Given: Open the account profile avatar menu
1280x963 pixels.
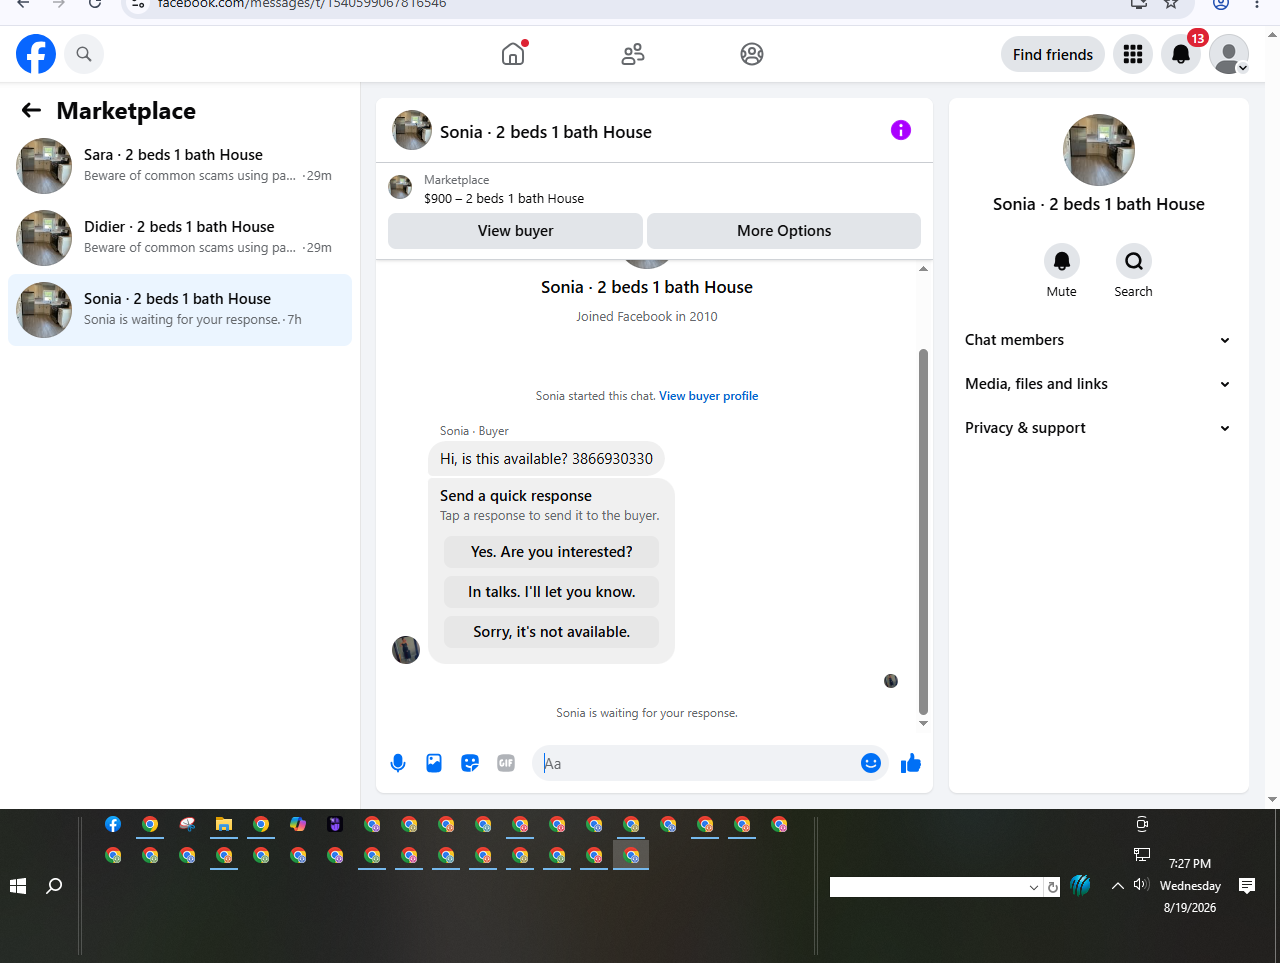Looking at the screenshot, I should [x=1229, y=54].
